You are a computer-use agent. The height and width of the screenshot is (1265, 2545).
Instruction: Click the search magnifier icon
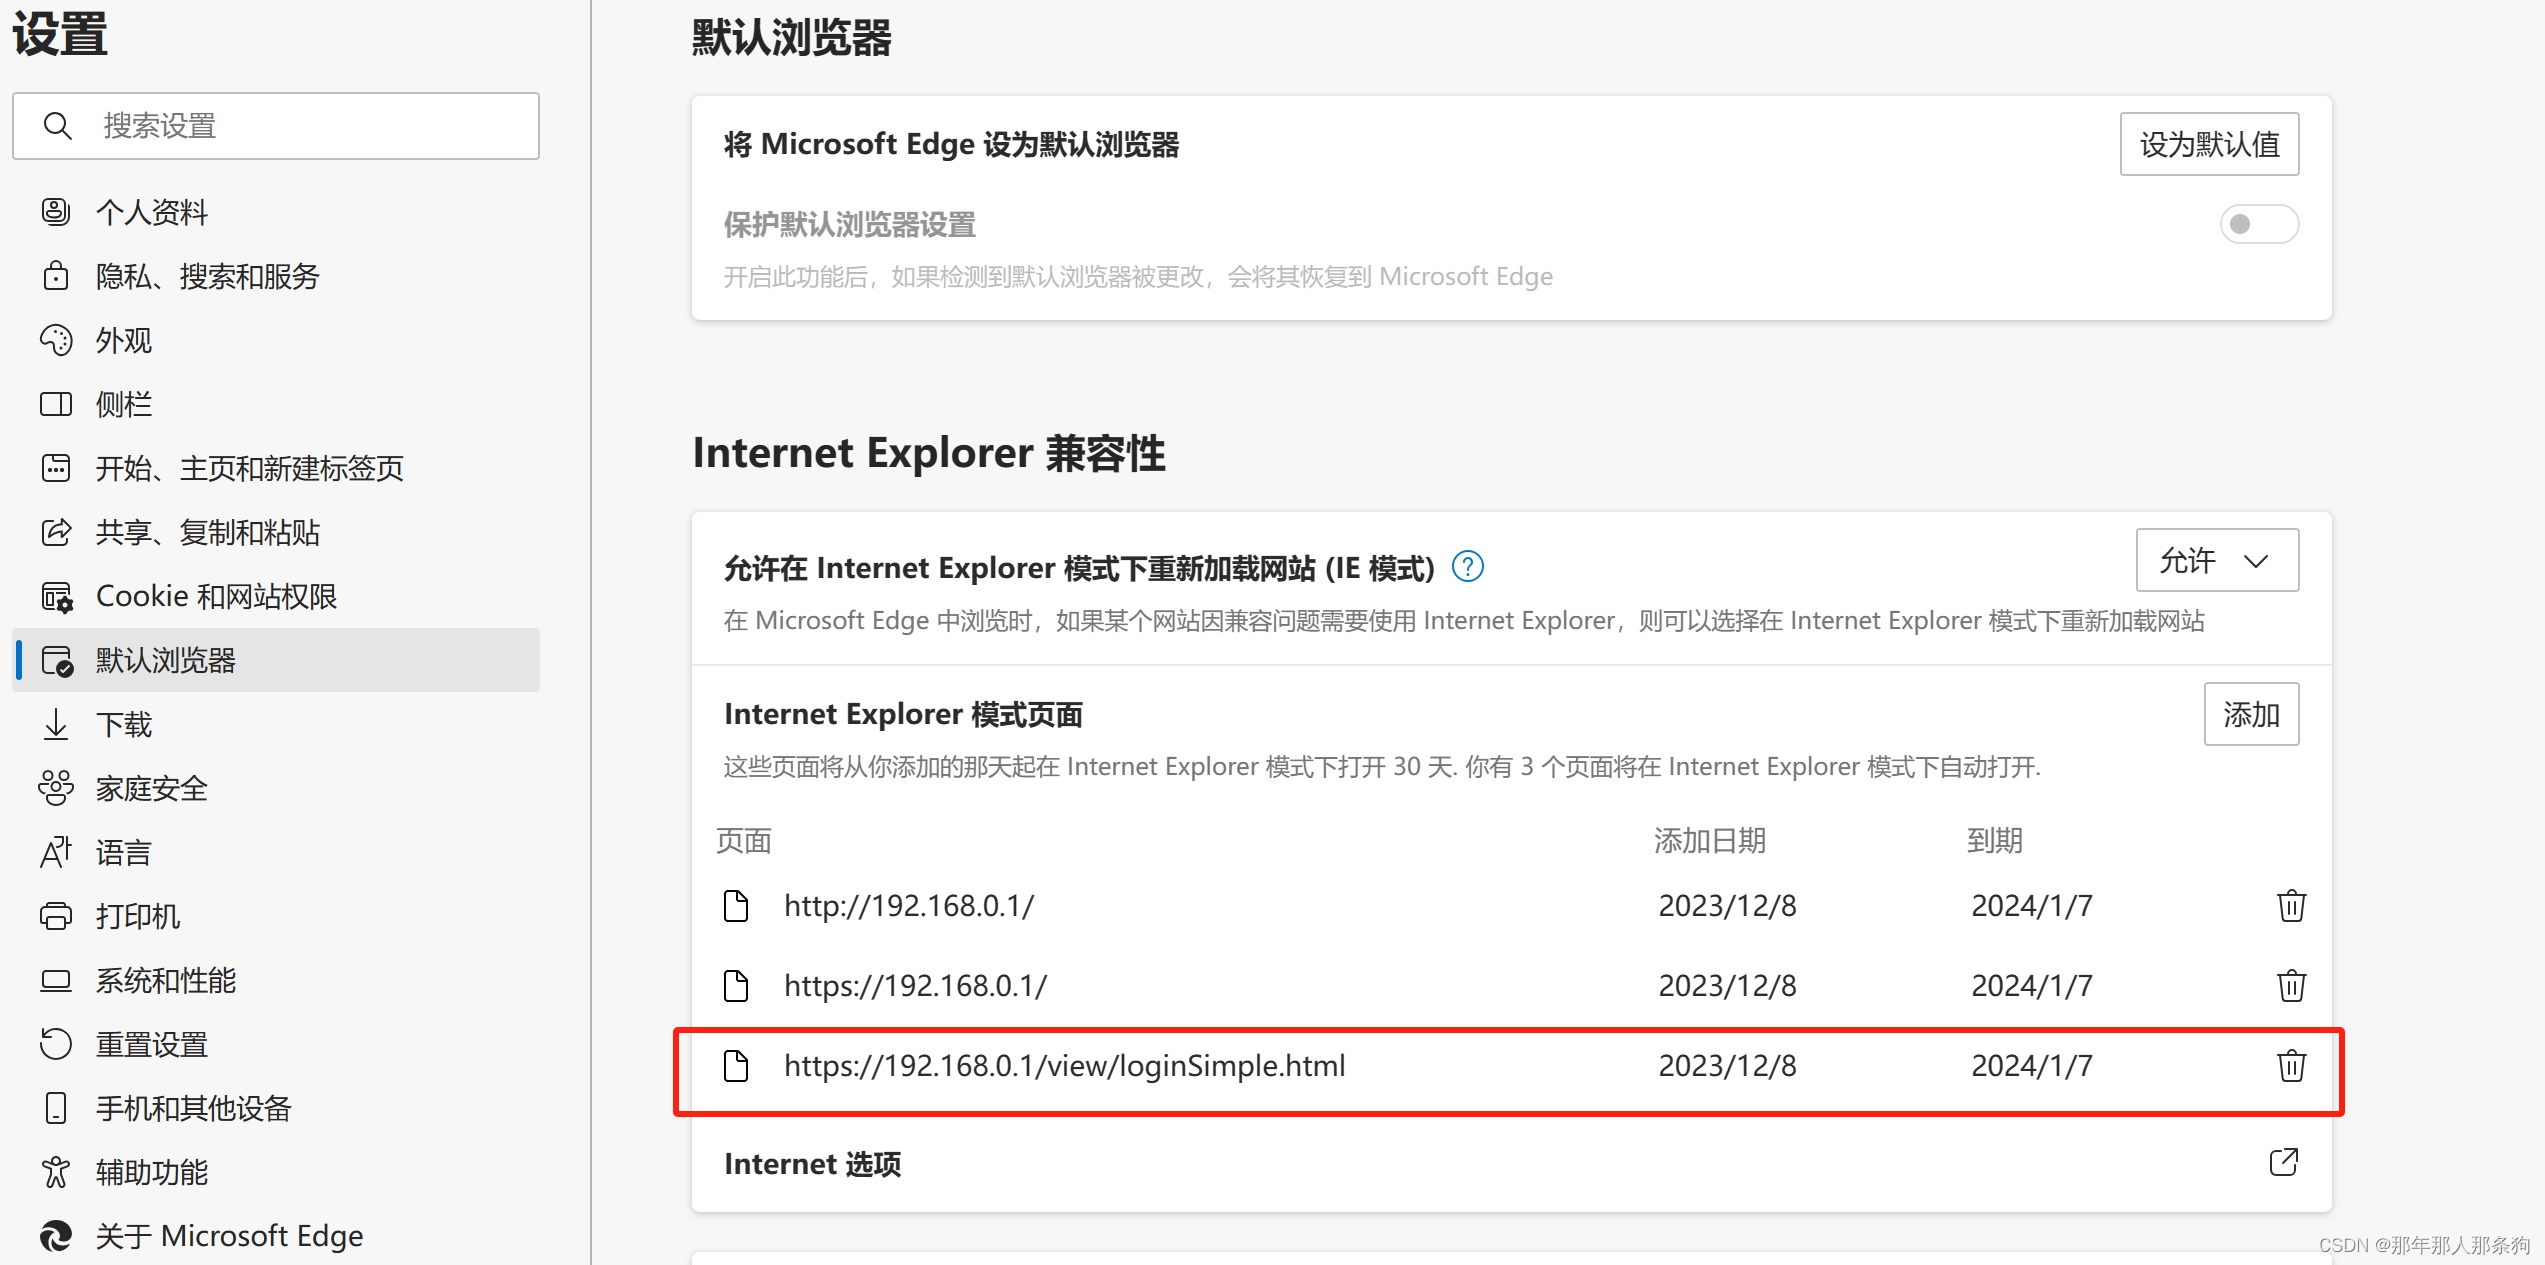[x=58, y=126]
